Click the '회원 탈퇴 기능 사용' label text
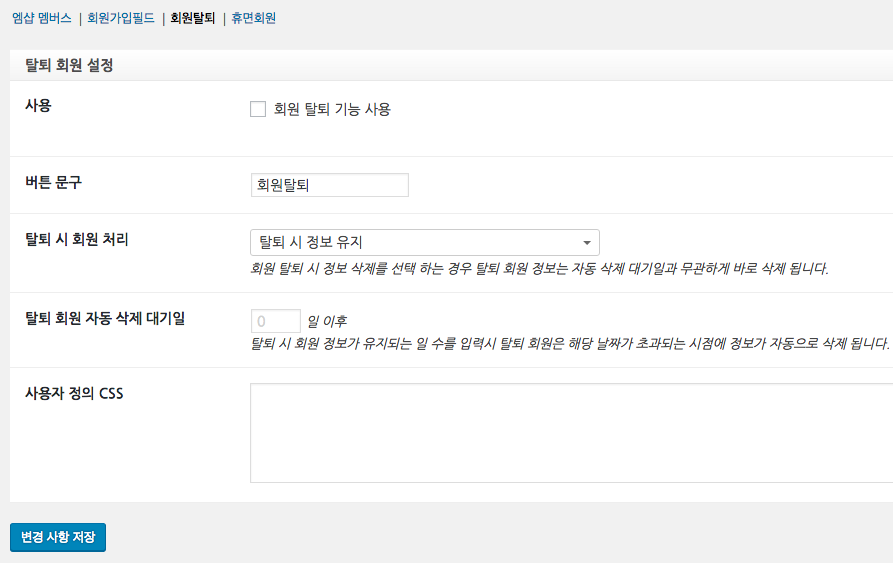Viewport: 893px width, 563px height. 332,110
